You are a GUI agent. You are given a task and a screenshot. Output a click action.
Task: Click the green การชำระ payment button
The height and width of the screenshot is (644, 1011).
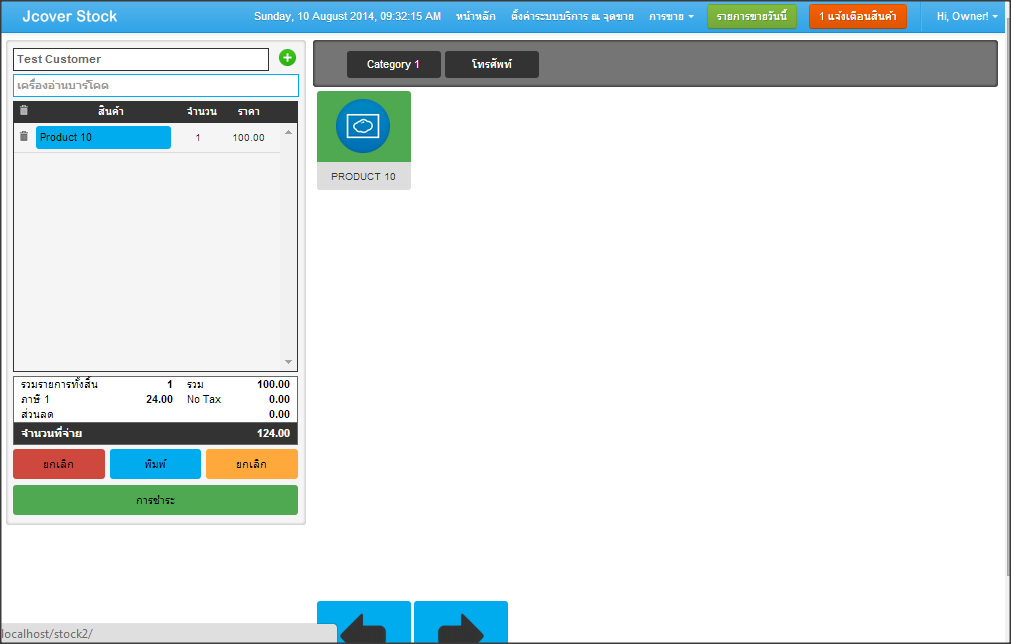(155, 500)
